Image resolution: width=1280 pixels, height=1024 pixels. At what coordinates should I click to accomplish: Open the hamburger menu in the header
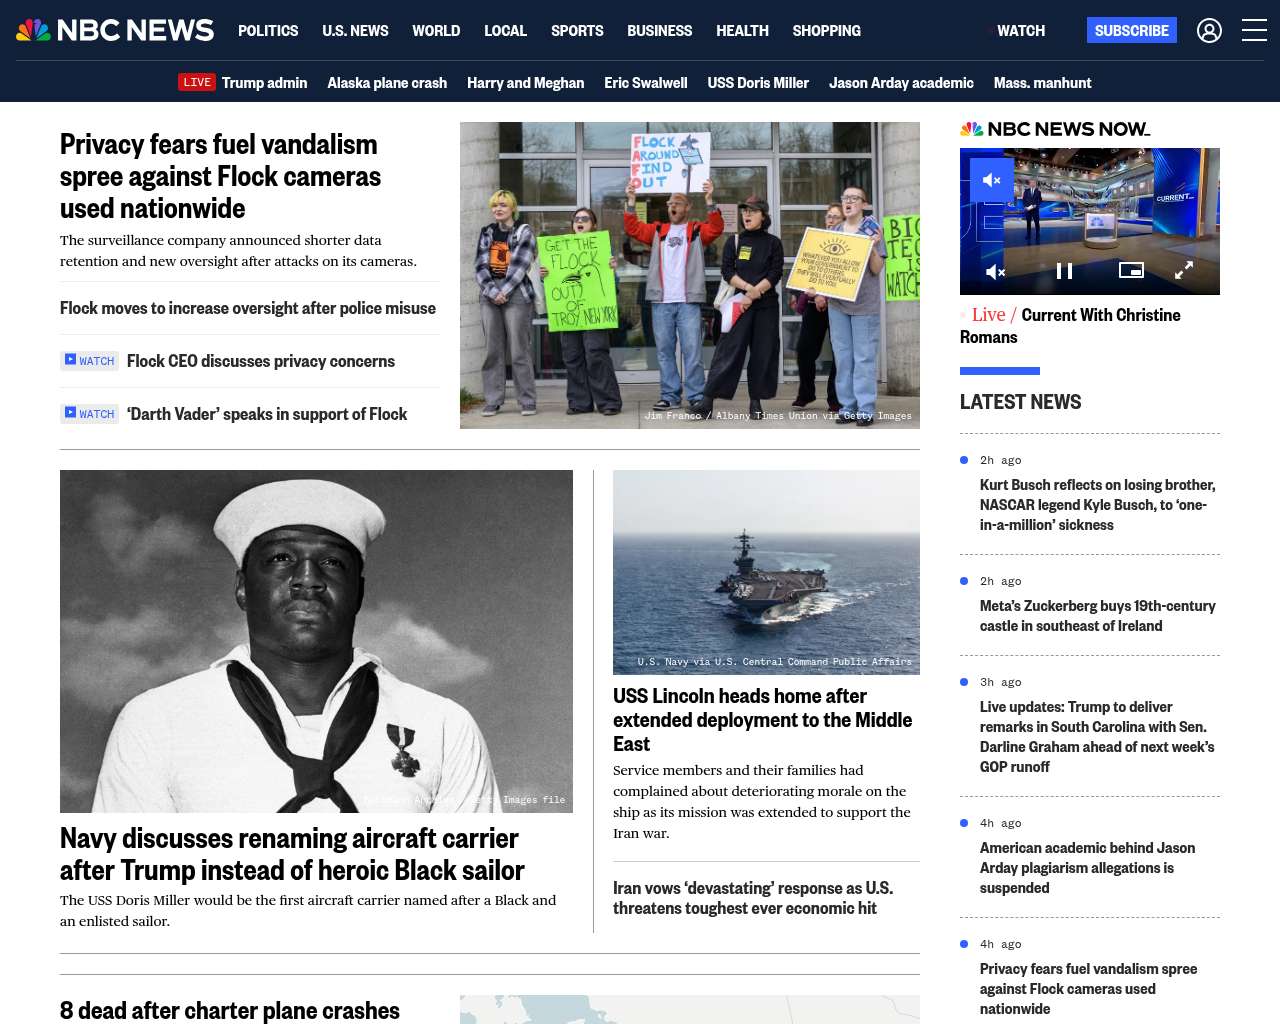(1254, 31)
